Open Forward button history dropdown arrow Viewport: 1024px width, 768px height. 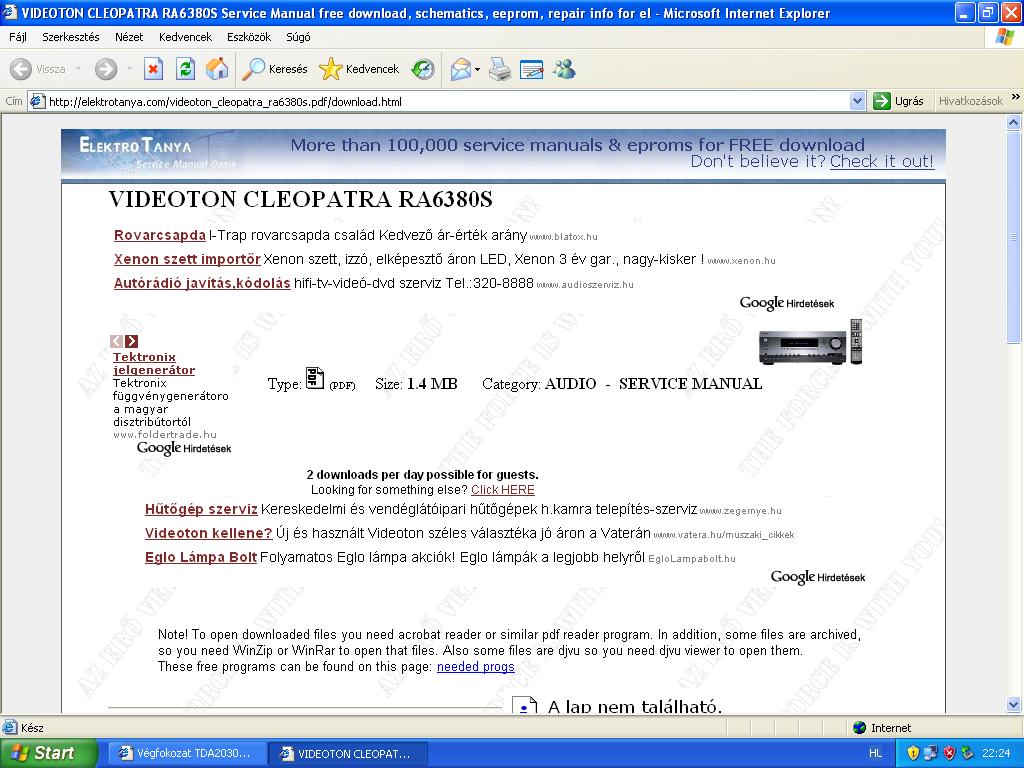pyautogui.click(x=129, y=69)
